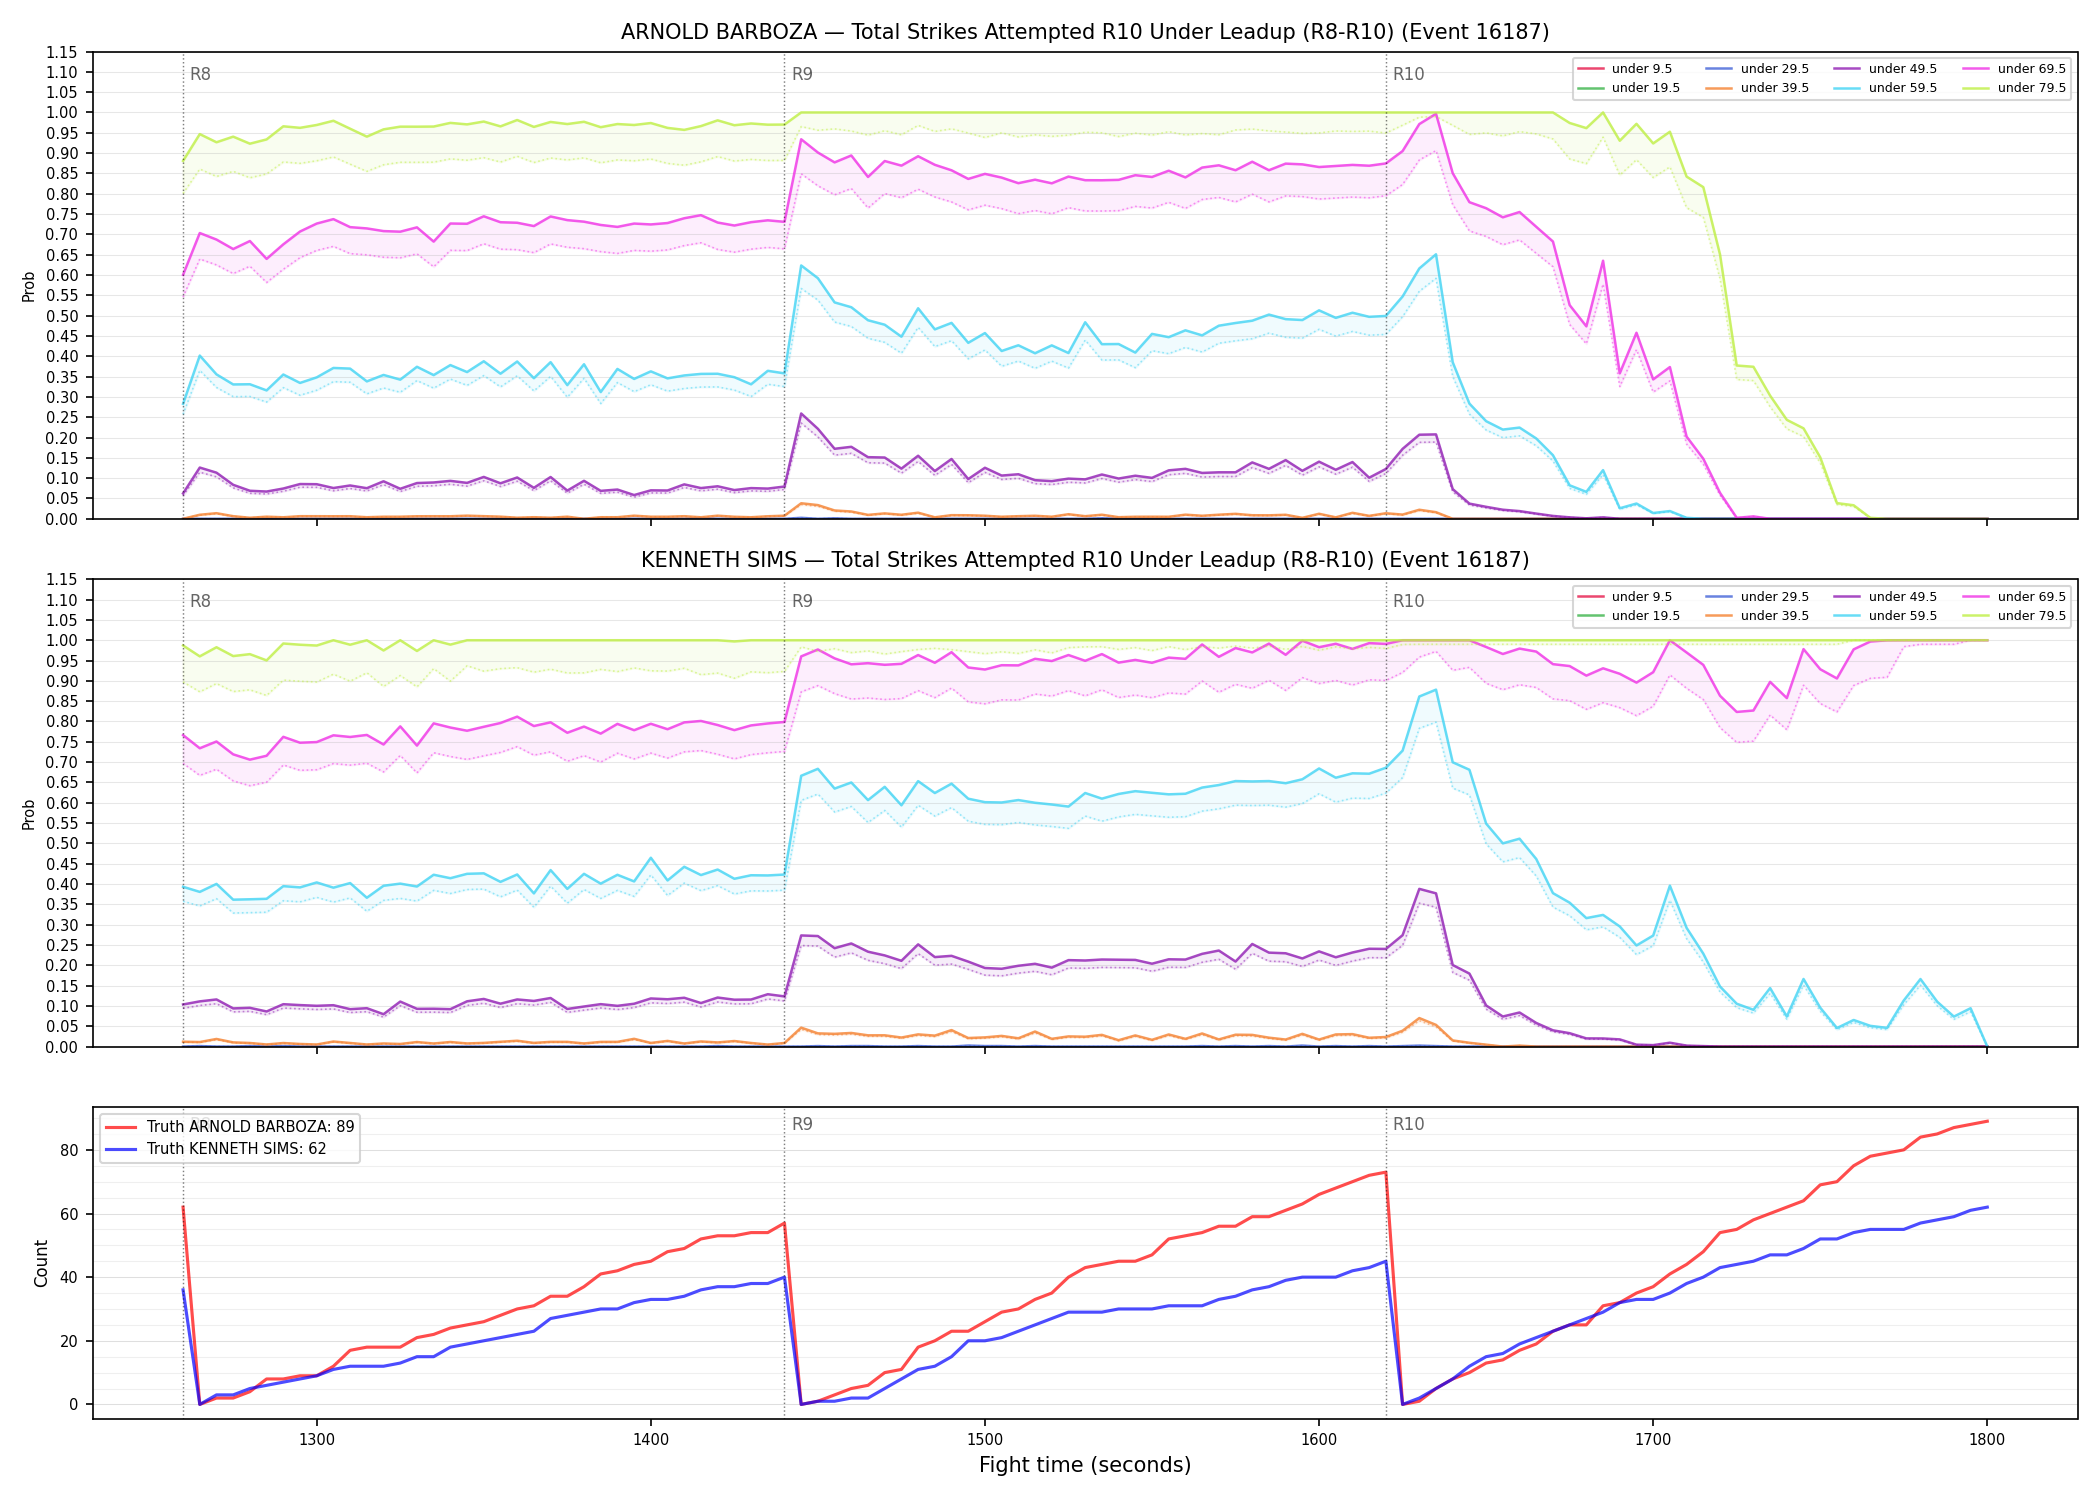Click the R8 round label in Sims chart
Image resolution: width=2100 pixels, height=1500 pixels.
click(x=200, y=601)
